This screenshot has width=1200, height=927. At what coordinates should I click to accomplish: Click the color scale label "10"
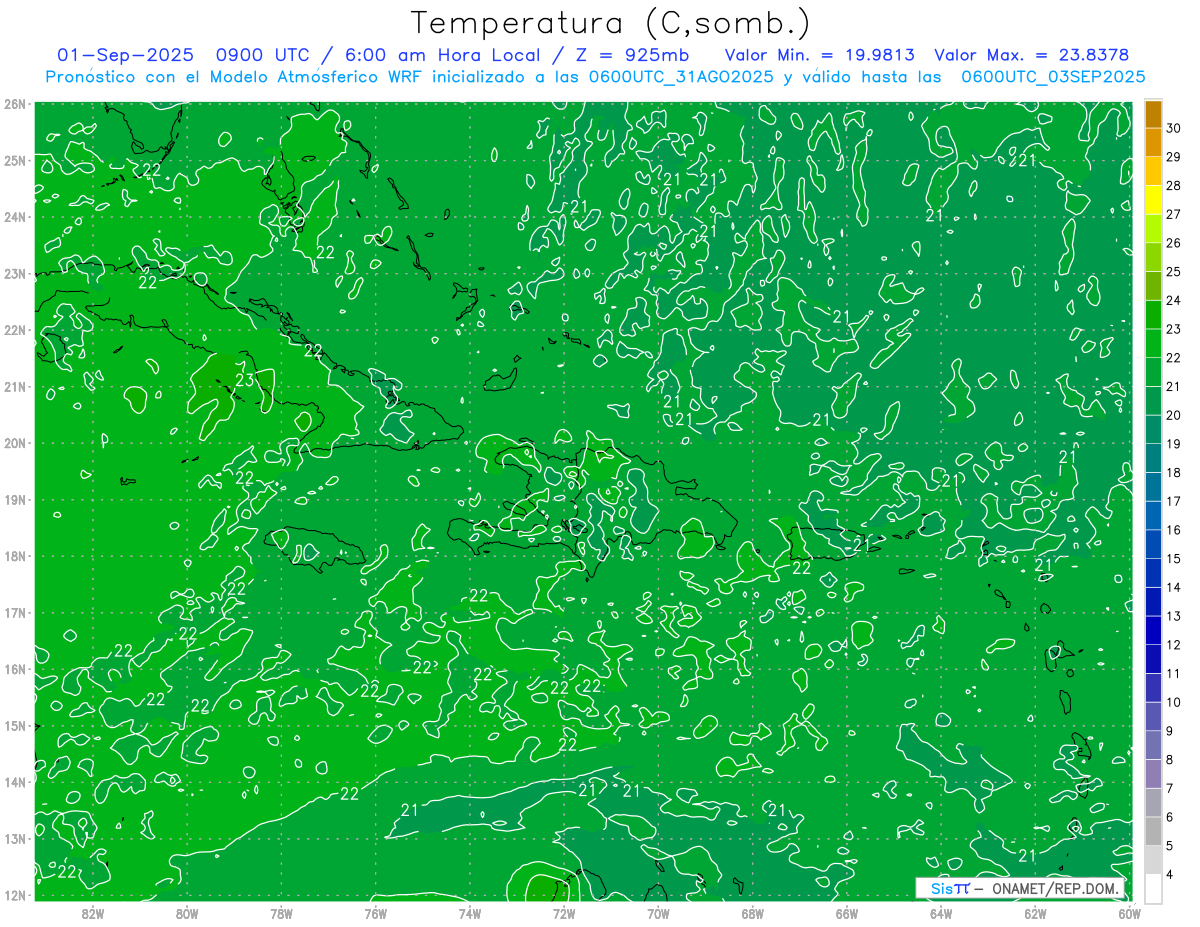(x=1174, y=702)
